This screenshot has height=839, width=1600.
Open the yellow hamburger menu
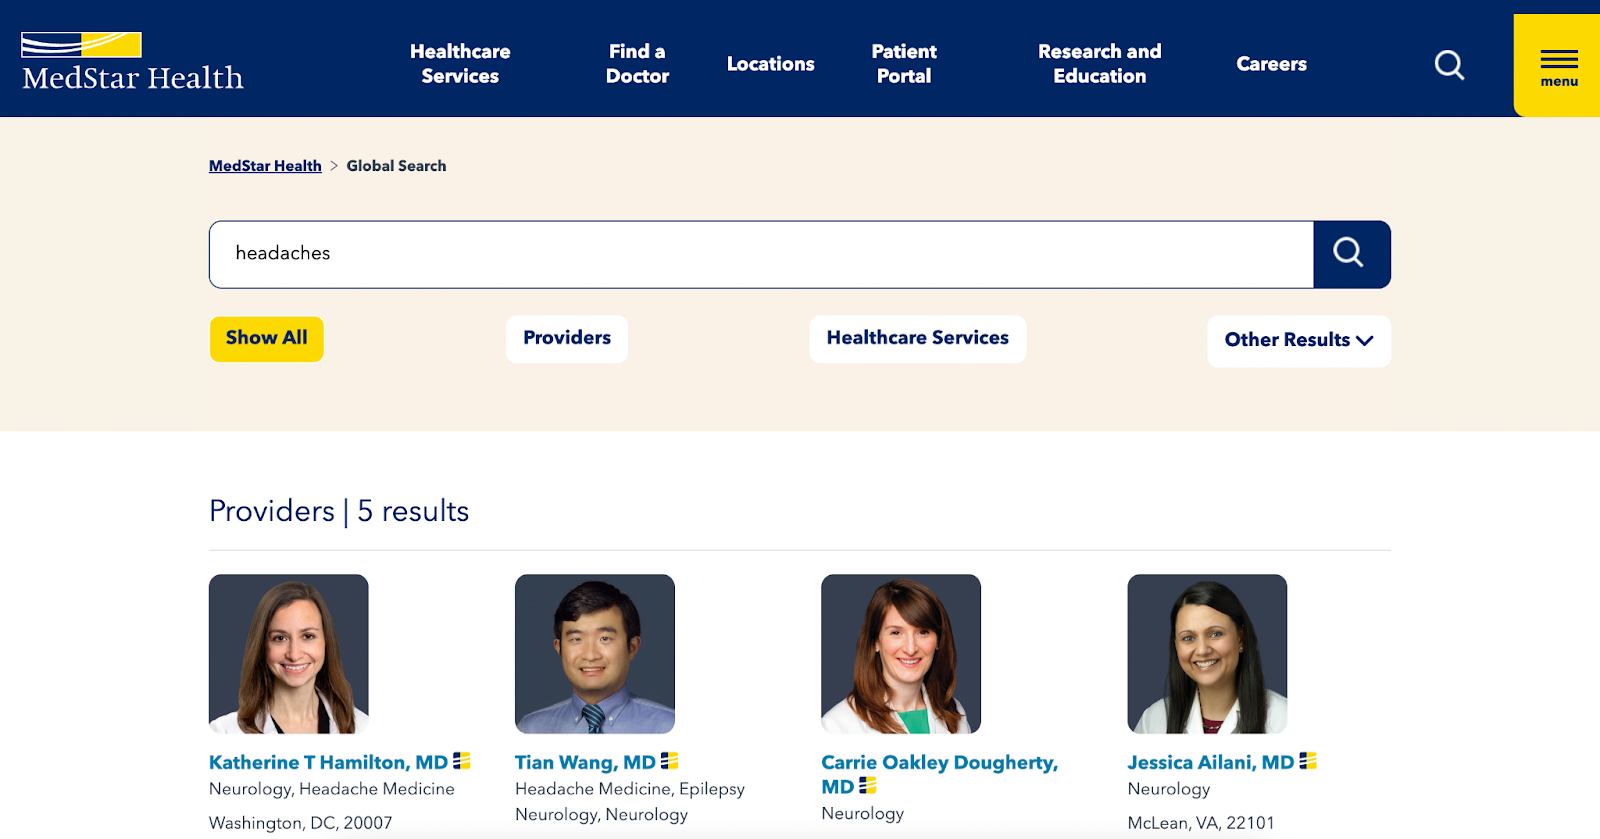click(x=1558, y=66)
